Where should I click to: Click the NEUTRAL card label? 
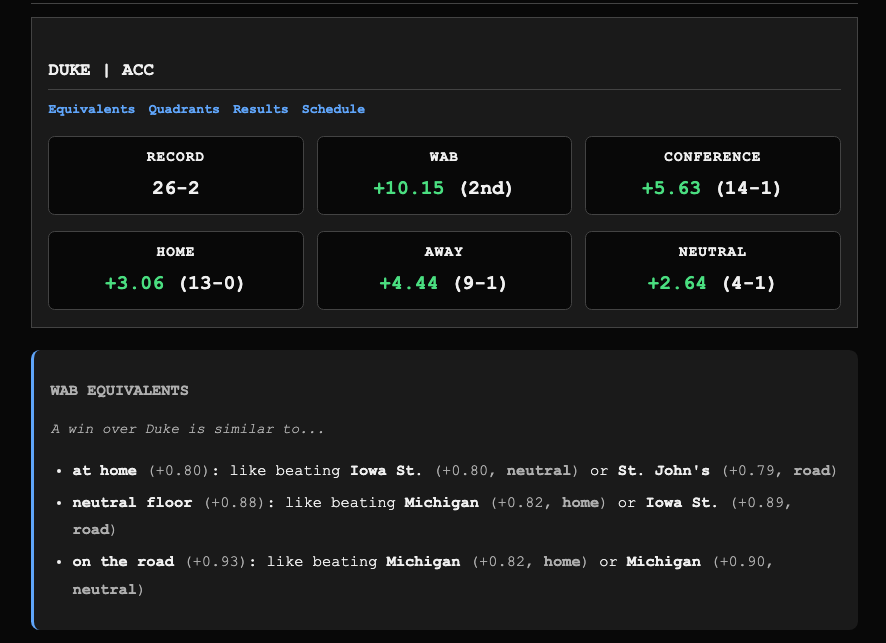tap(713, 251)
